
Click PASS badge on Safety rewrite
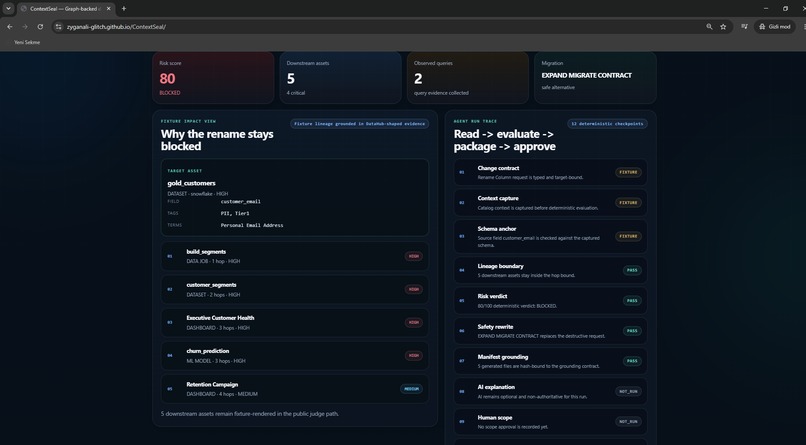point(632,331)
